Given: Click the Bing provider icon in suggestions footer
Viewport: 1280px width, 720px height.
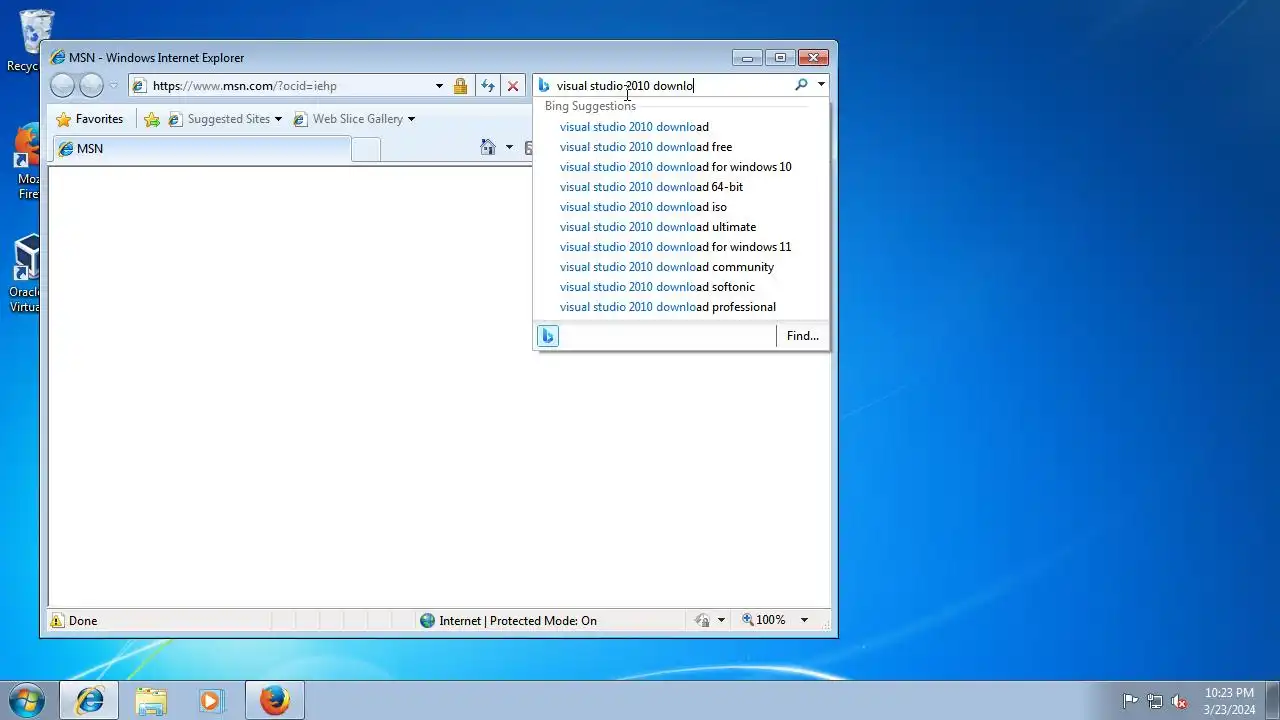Looking at the screenshot, I should point(547,336).
